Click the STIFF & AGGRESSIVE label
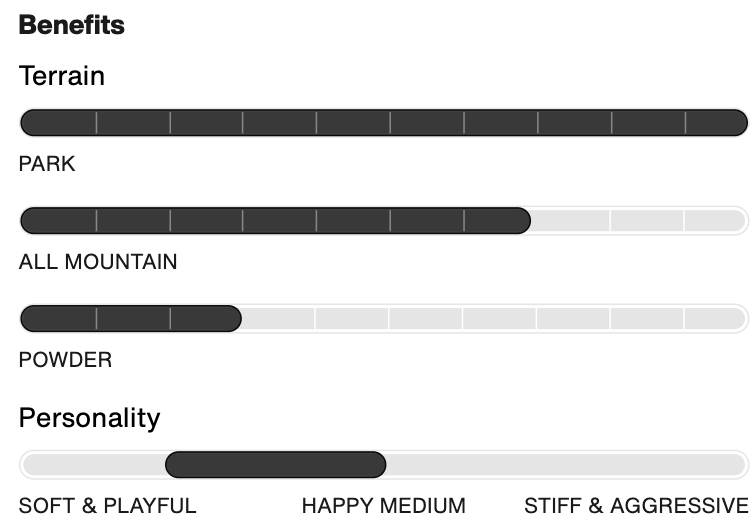The height and width of the screenshot is (528, 752). (x=636, y=505)
